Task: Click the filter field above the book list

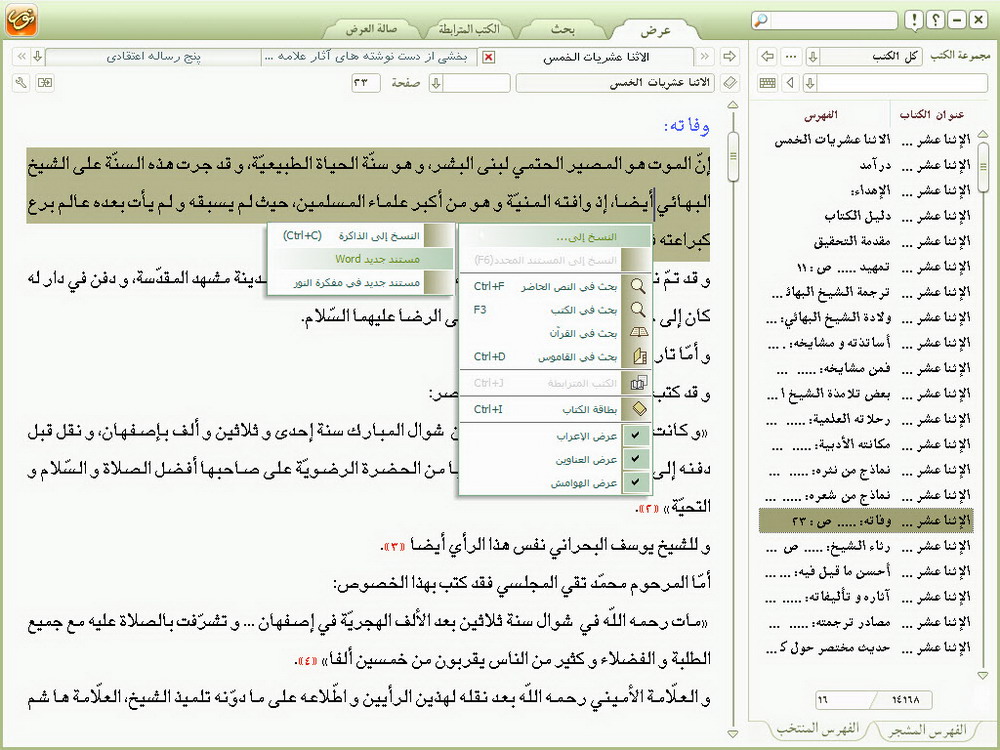Action: point(902,83)
